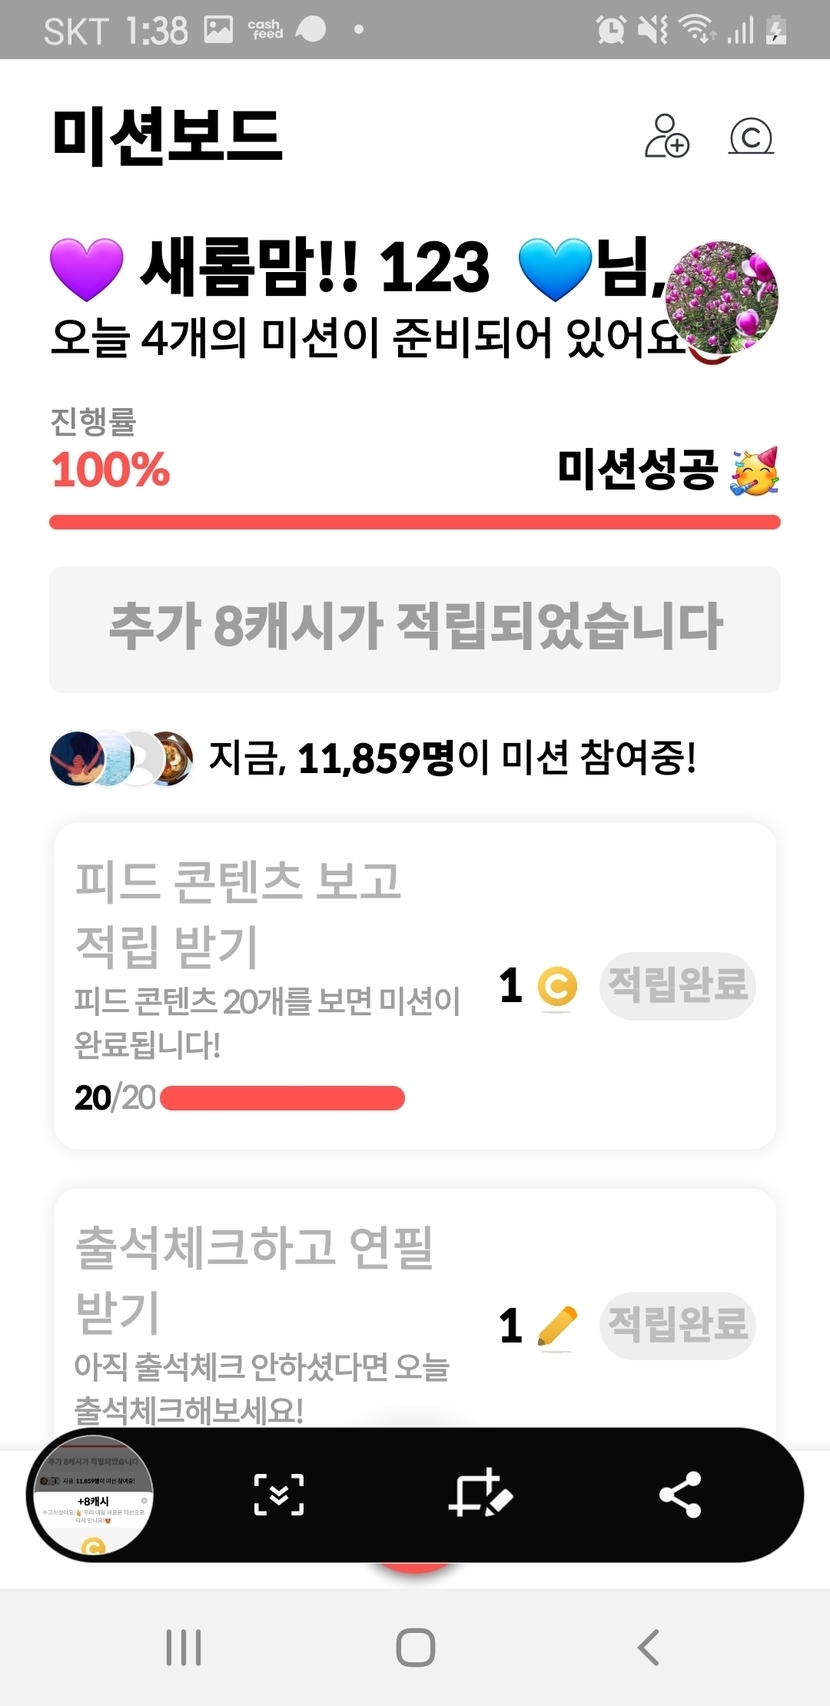Tap the pencil reward icon
830x1706 pixels.
click(x=557, y=1326)
